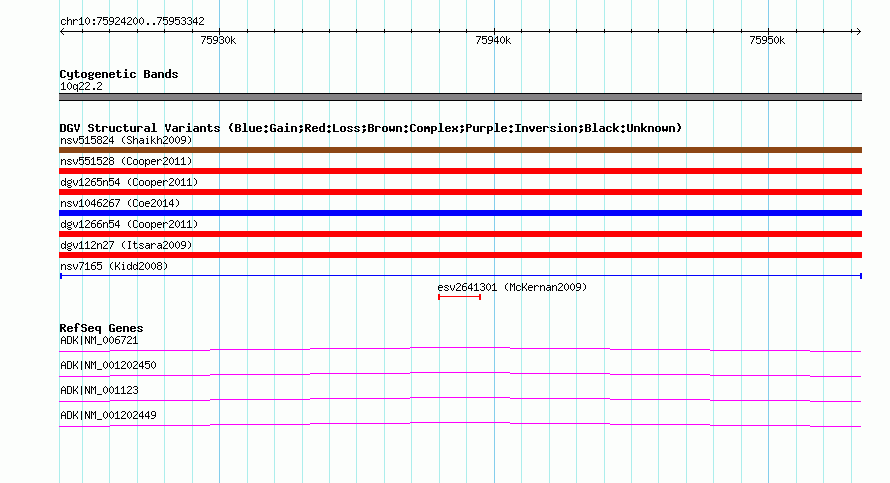This screenshot has width=890, height=483.
Task: Select the magenta ADK NM_001202449 gene line
Action: pyautogui.click(x=460, y=424)
